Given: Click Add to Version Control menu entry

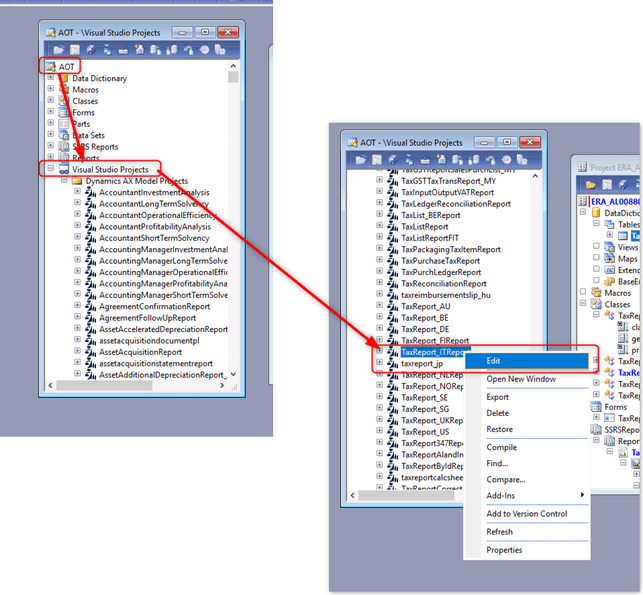Looking at the screenshot, I should (x=526, y=514).
